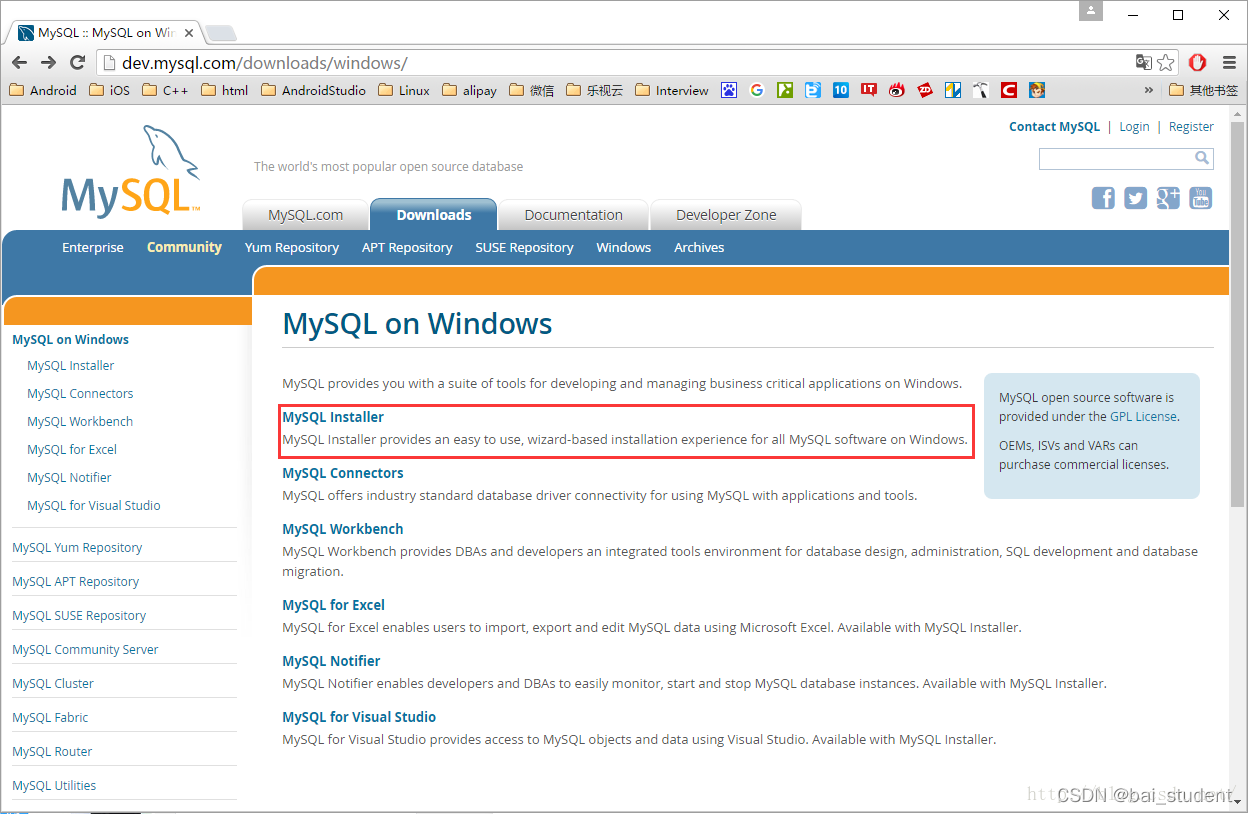1248x814 pixels.
Task: Open the Windows submenu item
Action: pyautogui.click(x=623, y=247)
